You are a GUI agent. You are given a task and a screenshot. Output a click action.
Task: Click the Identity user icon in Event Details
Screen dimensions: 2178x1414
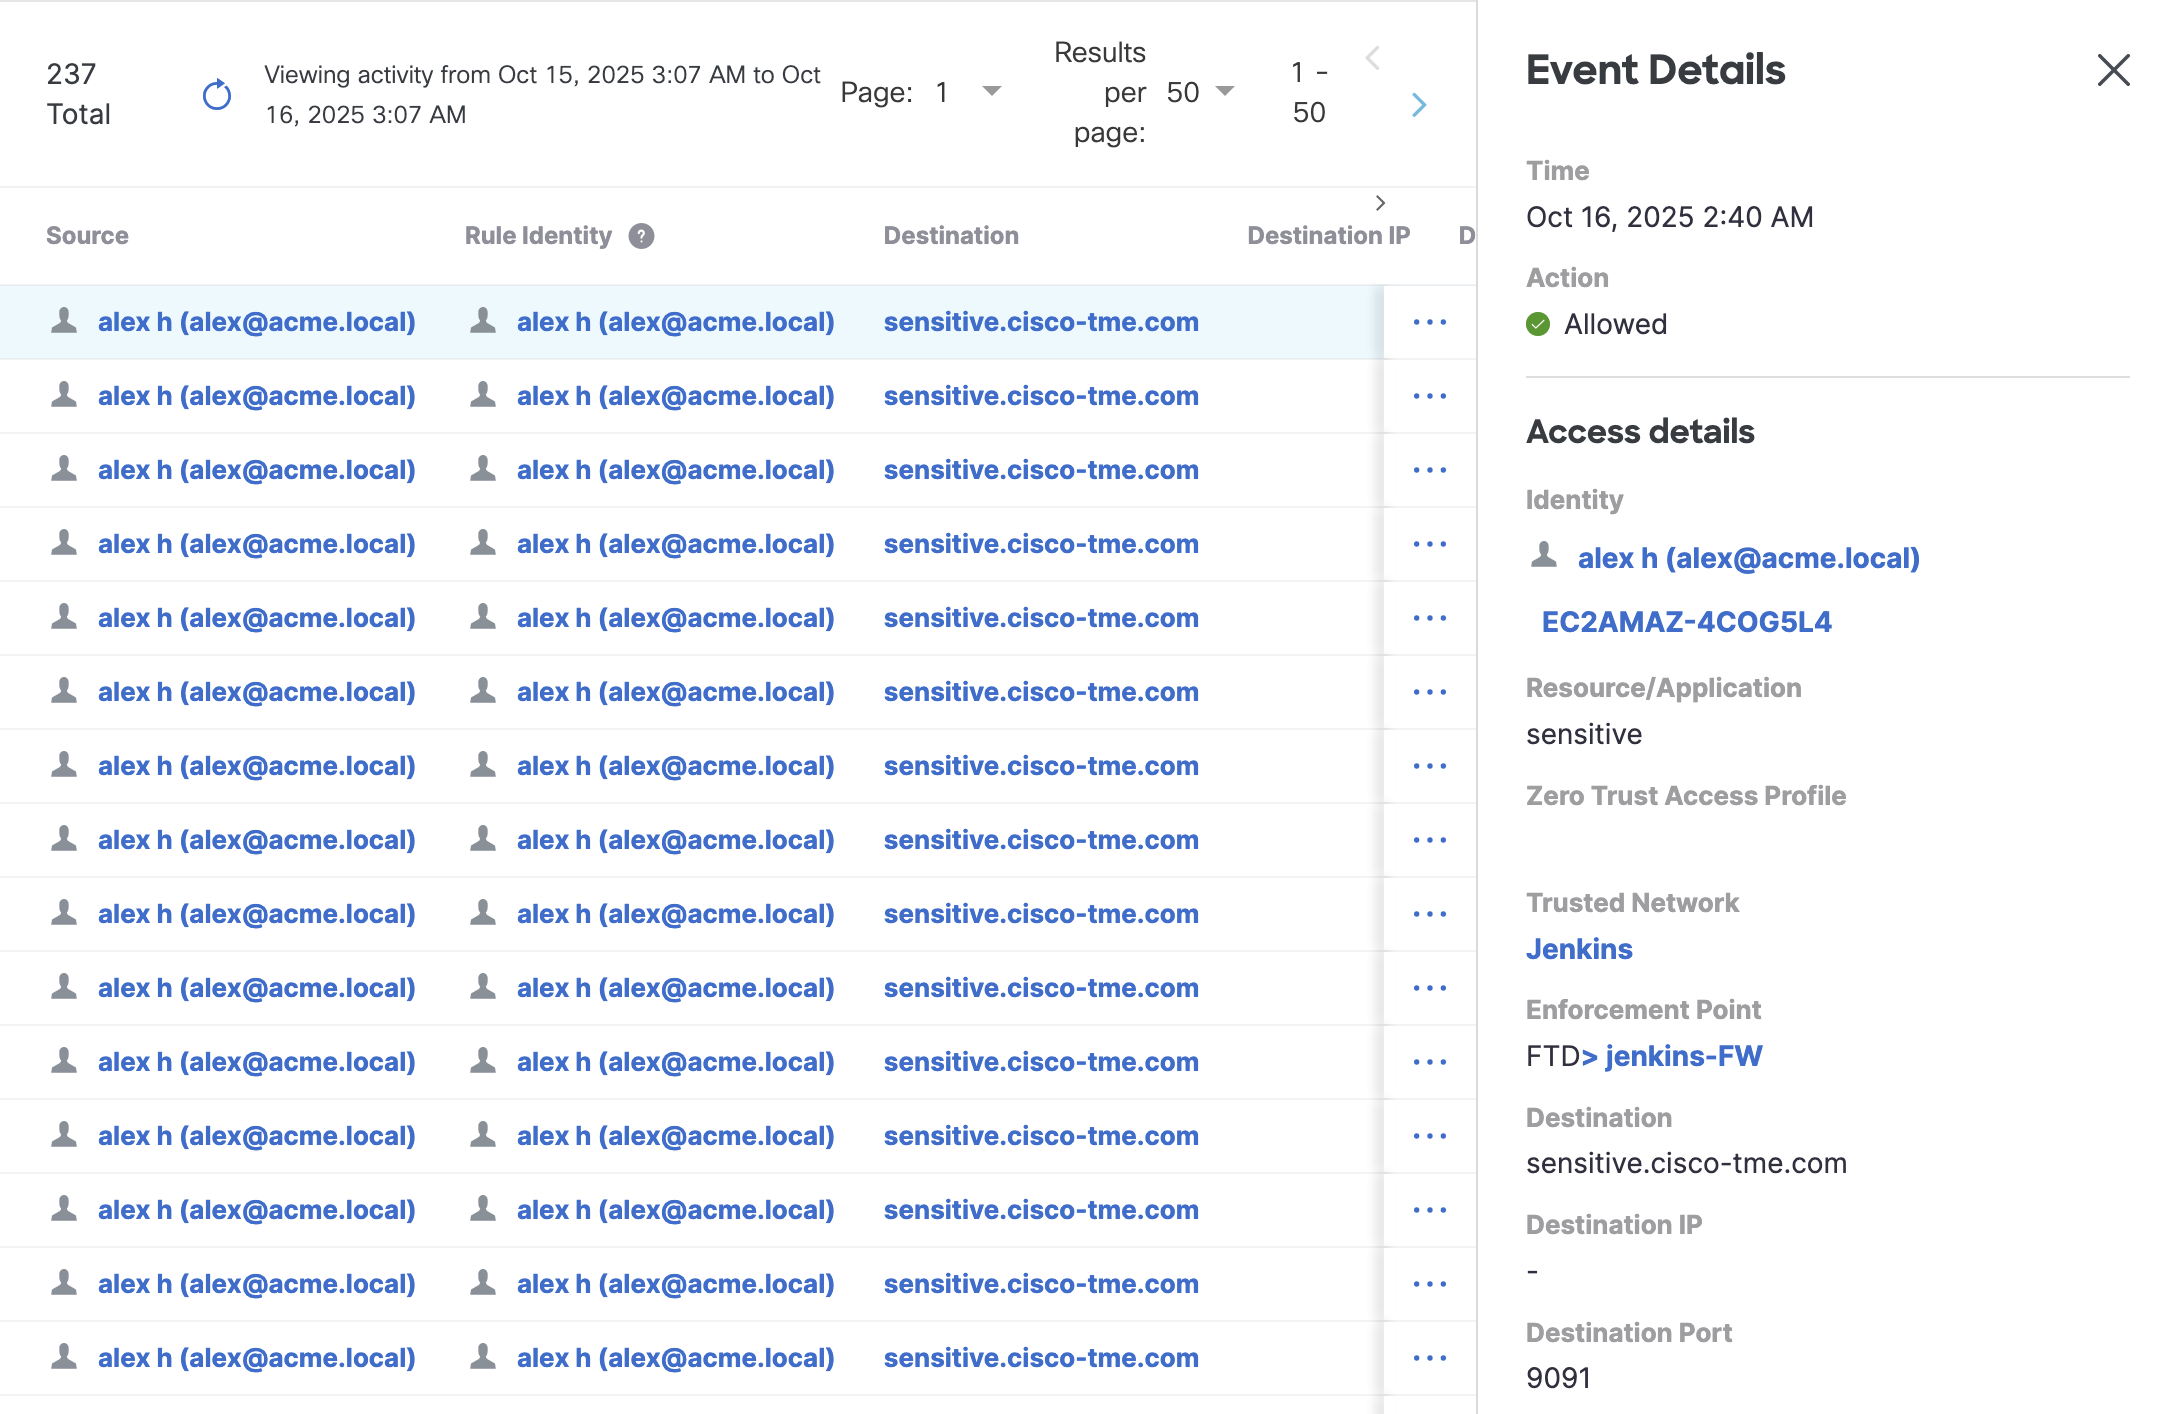[x=1544, y=556]
